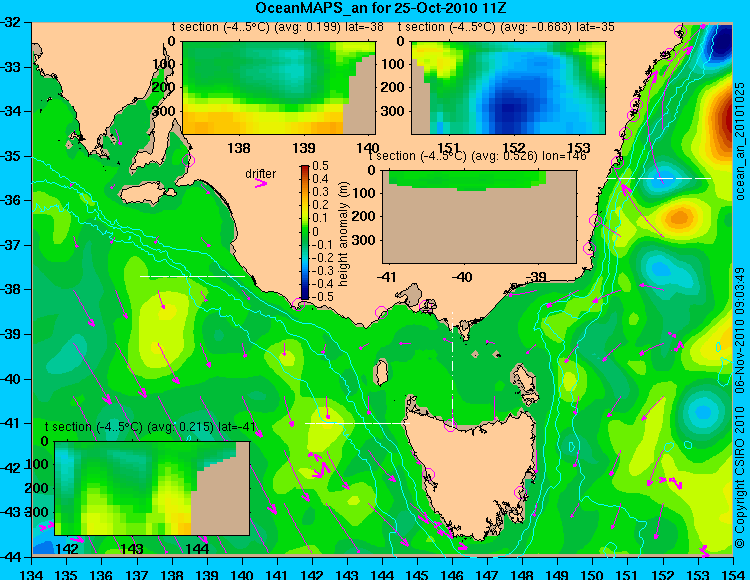Click the title 'OceanMAPS_an for 25-Oct-2010 11Z'
Screen dimensions: 750x580
[x=381, y=8]
